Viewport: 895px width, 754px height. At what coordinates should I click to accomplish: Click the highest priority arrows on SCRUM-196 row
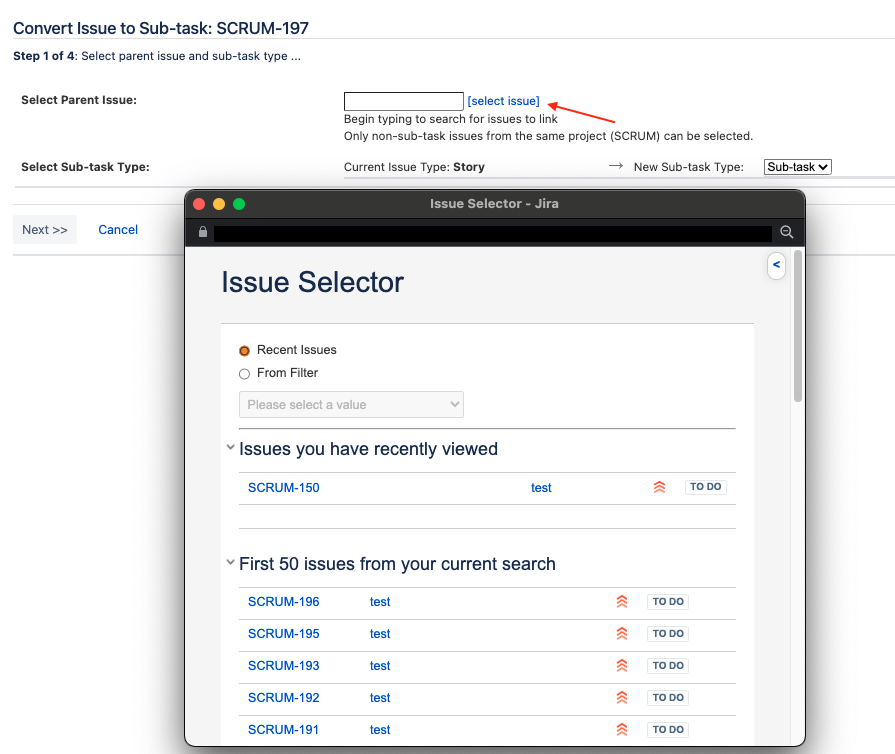622,601
